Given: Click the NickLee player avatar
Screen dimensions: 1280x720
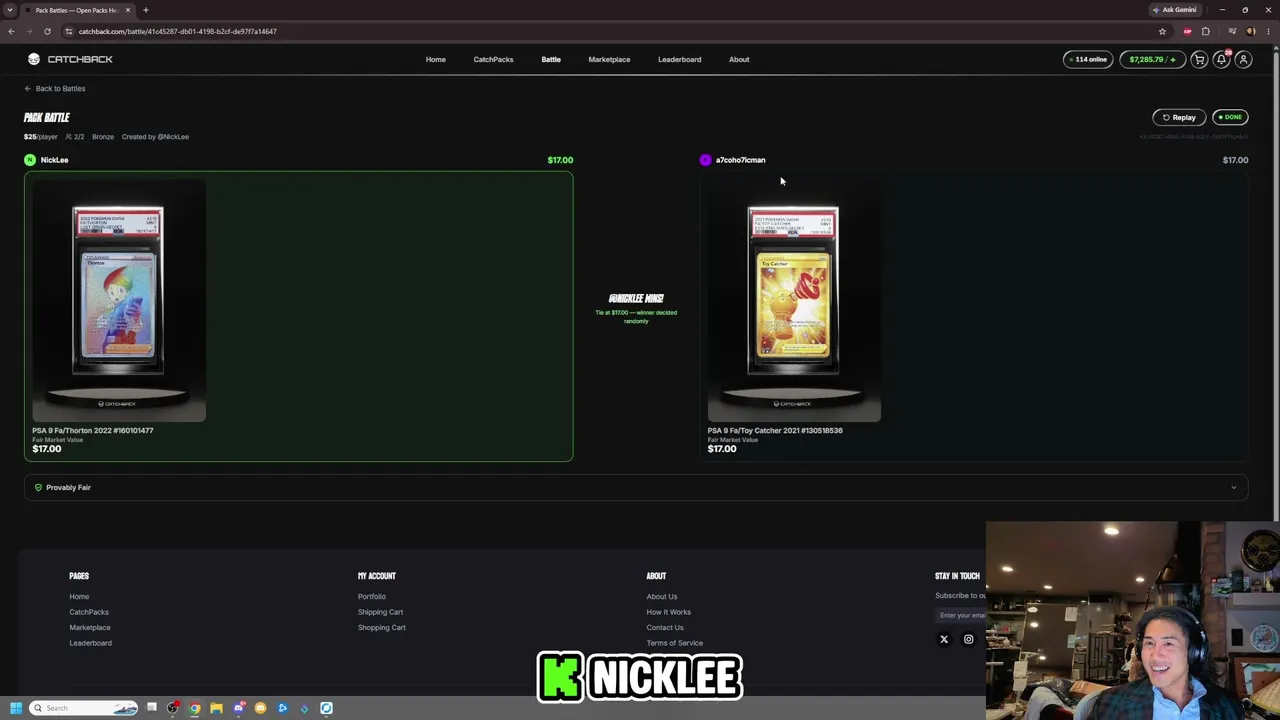Looking at the screenshot, I should coord(30,160).
